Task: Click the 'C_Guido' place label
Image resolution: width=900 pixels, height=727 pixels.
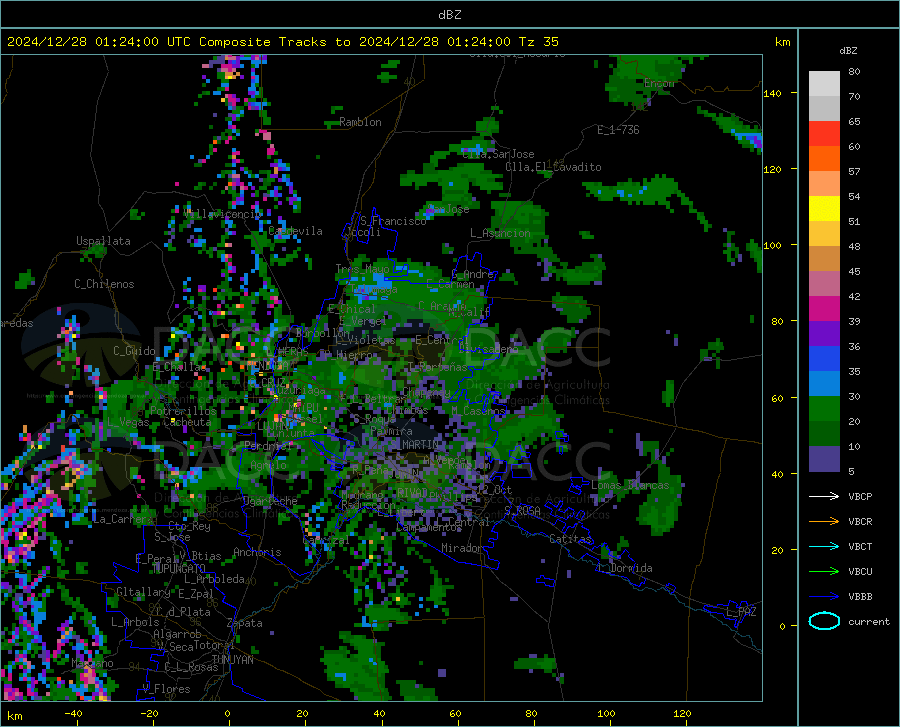Action: pyautogui.click(x=134, y=351)
